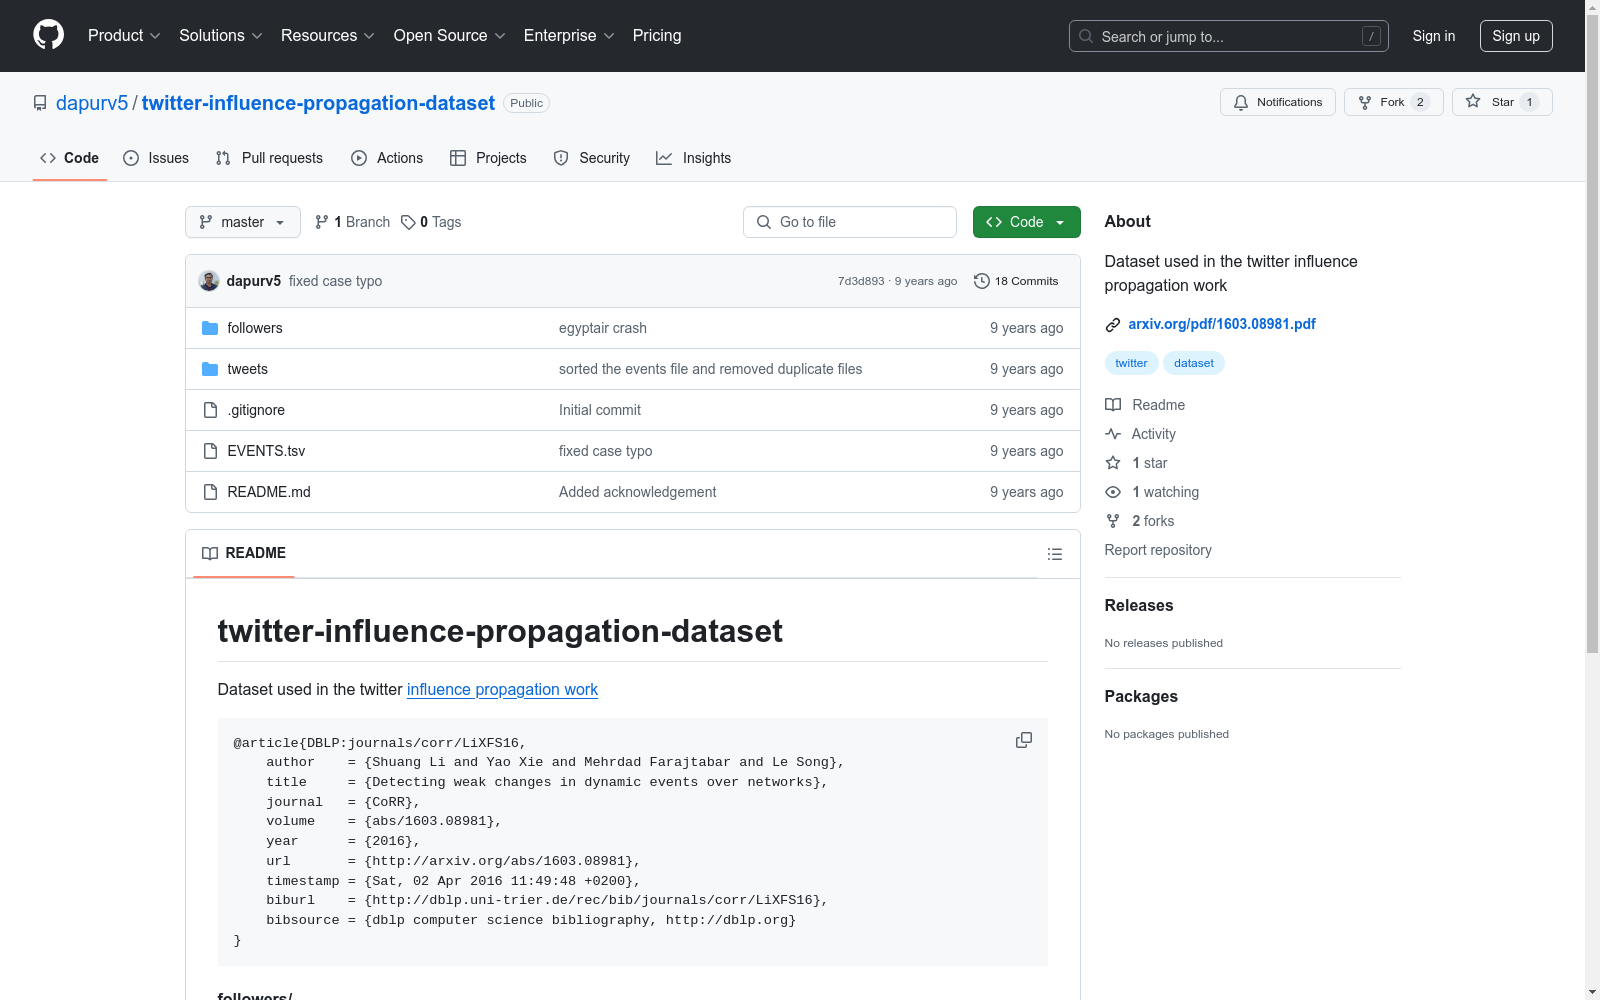Open the Pricing page
This screenshot has width=1600, height=1000.
pyautogui.click(x=657, y=36)
